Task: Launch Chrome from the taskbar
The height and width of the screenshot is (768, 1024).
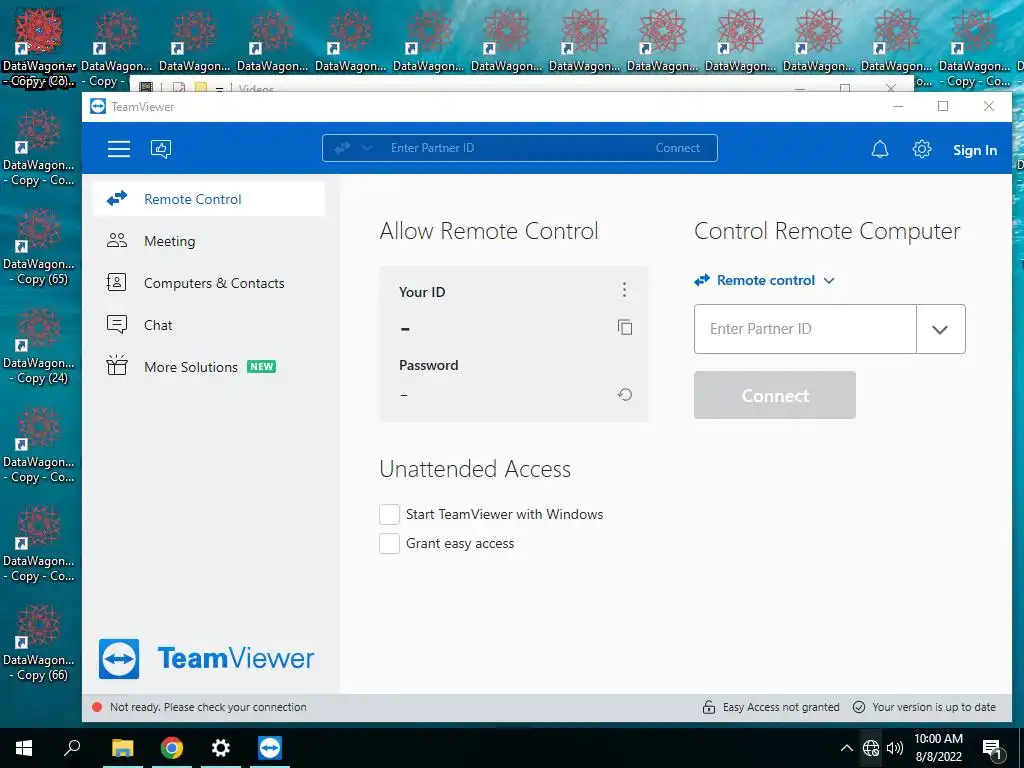Action: pos(172,748)
